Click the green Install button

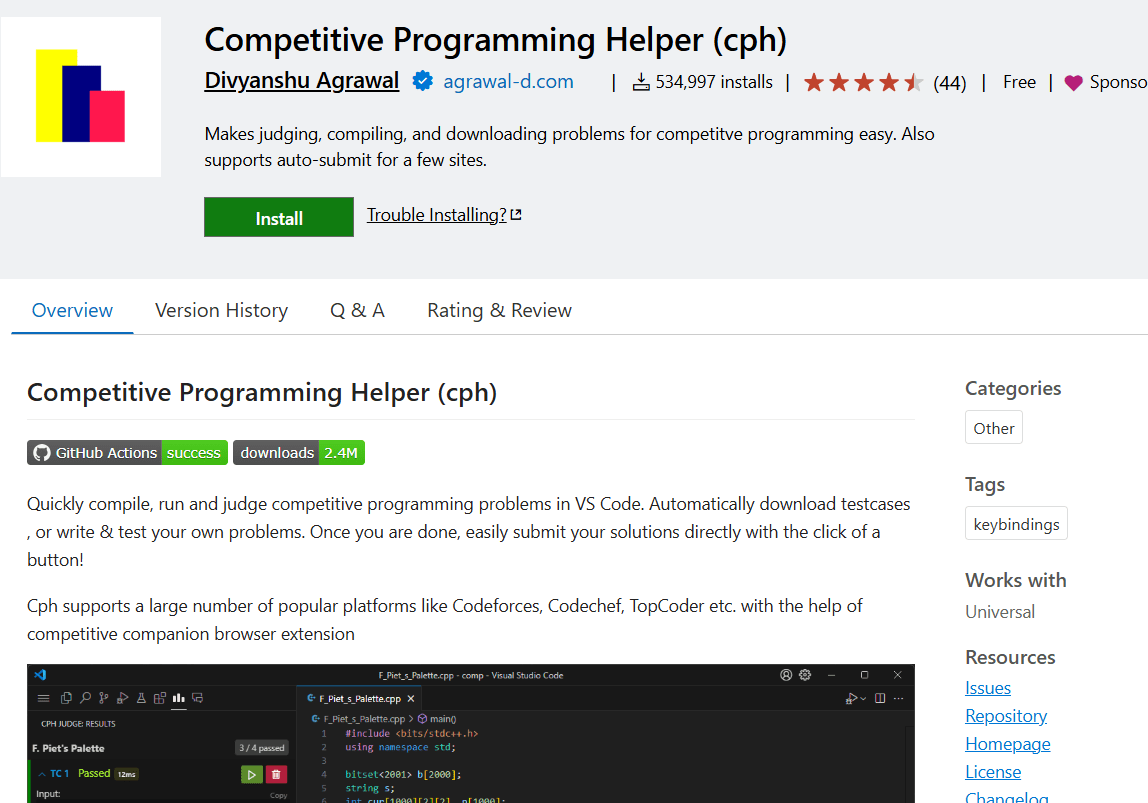tap(279, 217)
